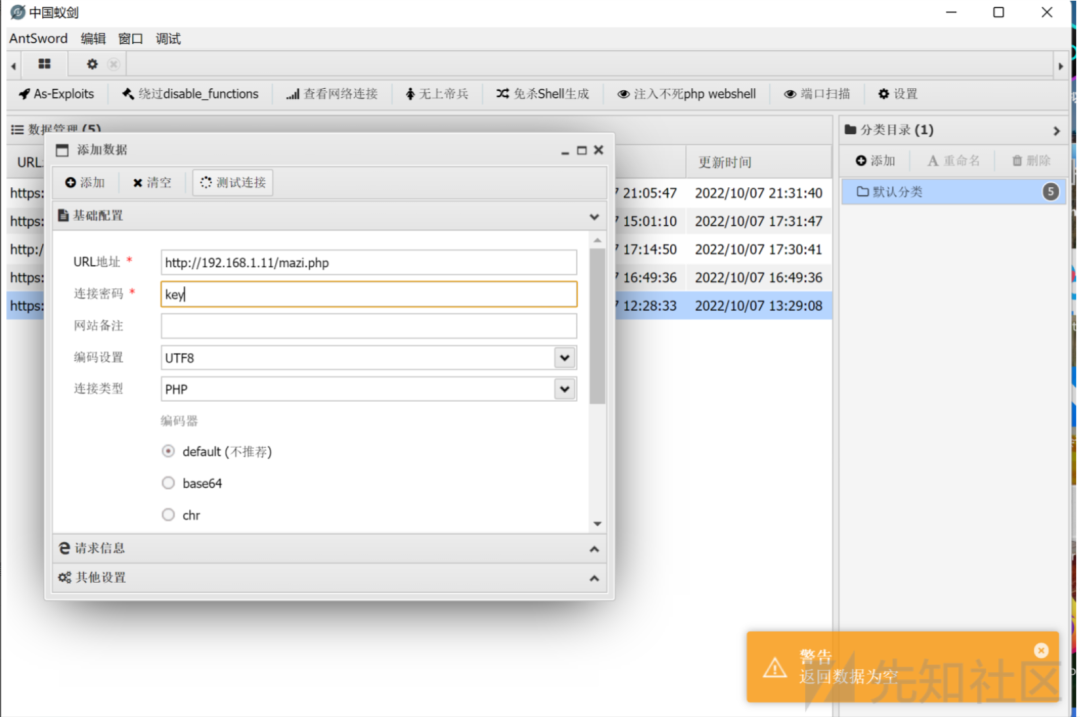Click the URL地址 input field

pos(368,262)
